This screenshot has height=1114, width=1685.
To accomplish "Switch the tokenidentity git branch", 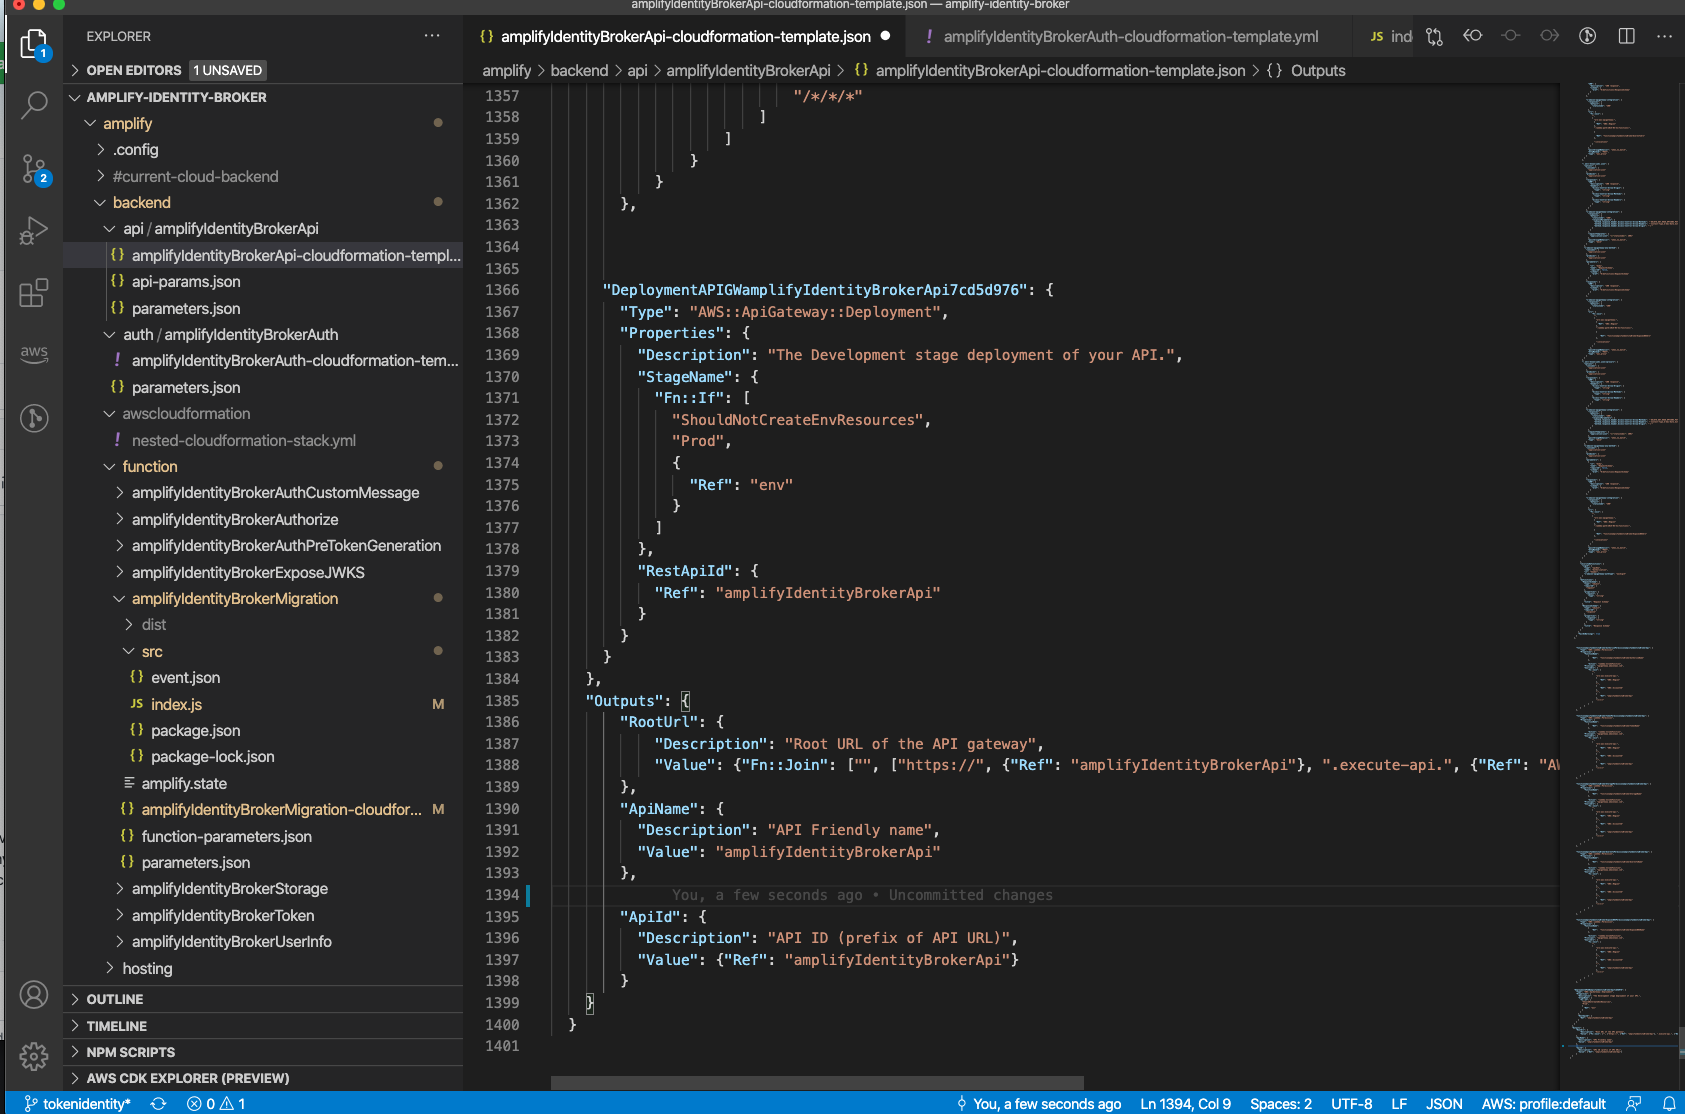I will (77, 1103).
